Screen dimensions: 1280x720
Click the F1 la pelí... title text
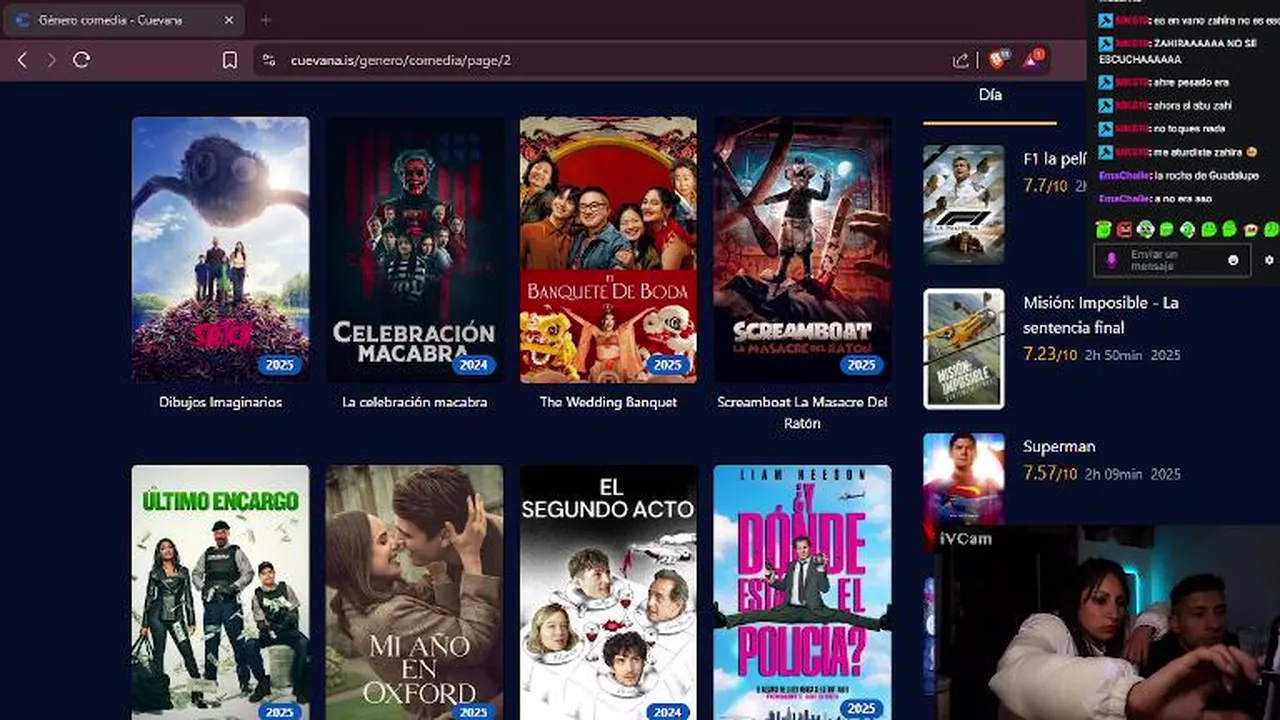pyautogui.click(x=1055, y=159)
